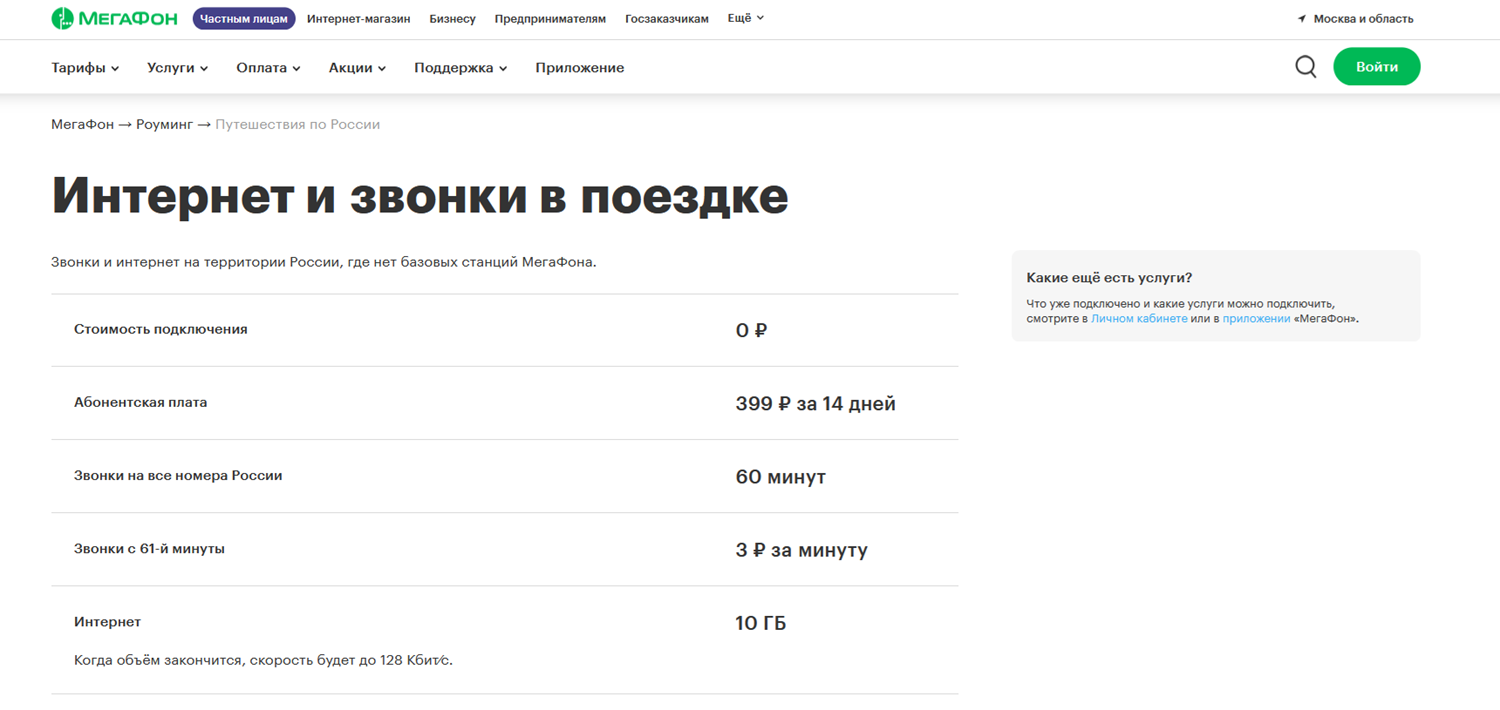
Task: Click Какие ещё есть услуги? heading
Action: tap(1109, 278)
